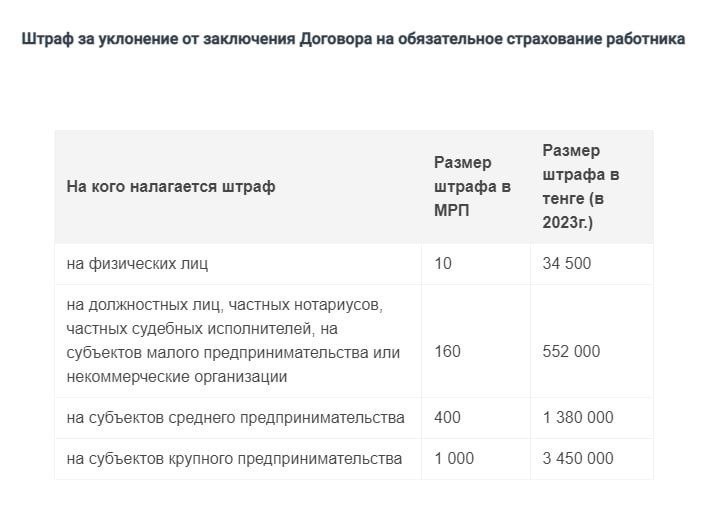The height and width of the screenshot is (505, 706).
Task: Click the 'Размер штрафа в МРП' header
Action: point(472,186)
